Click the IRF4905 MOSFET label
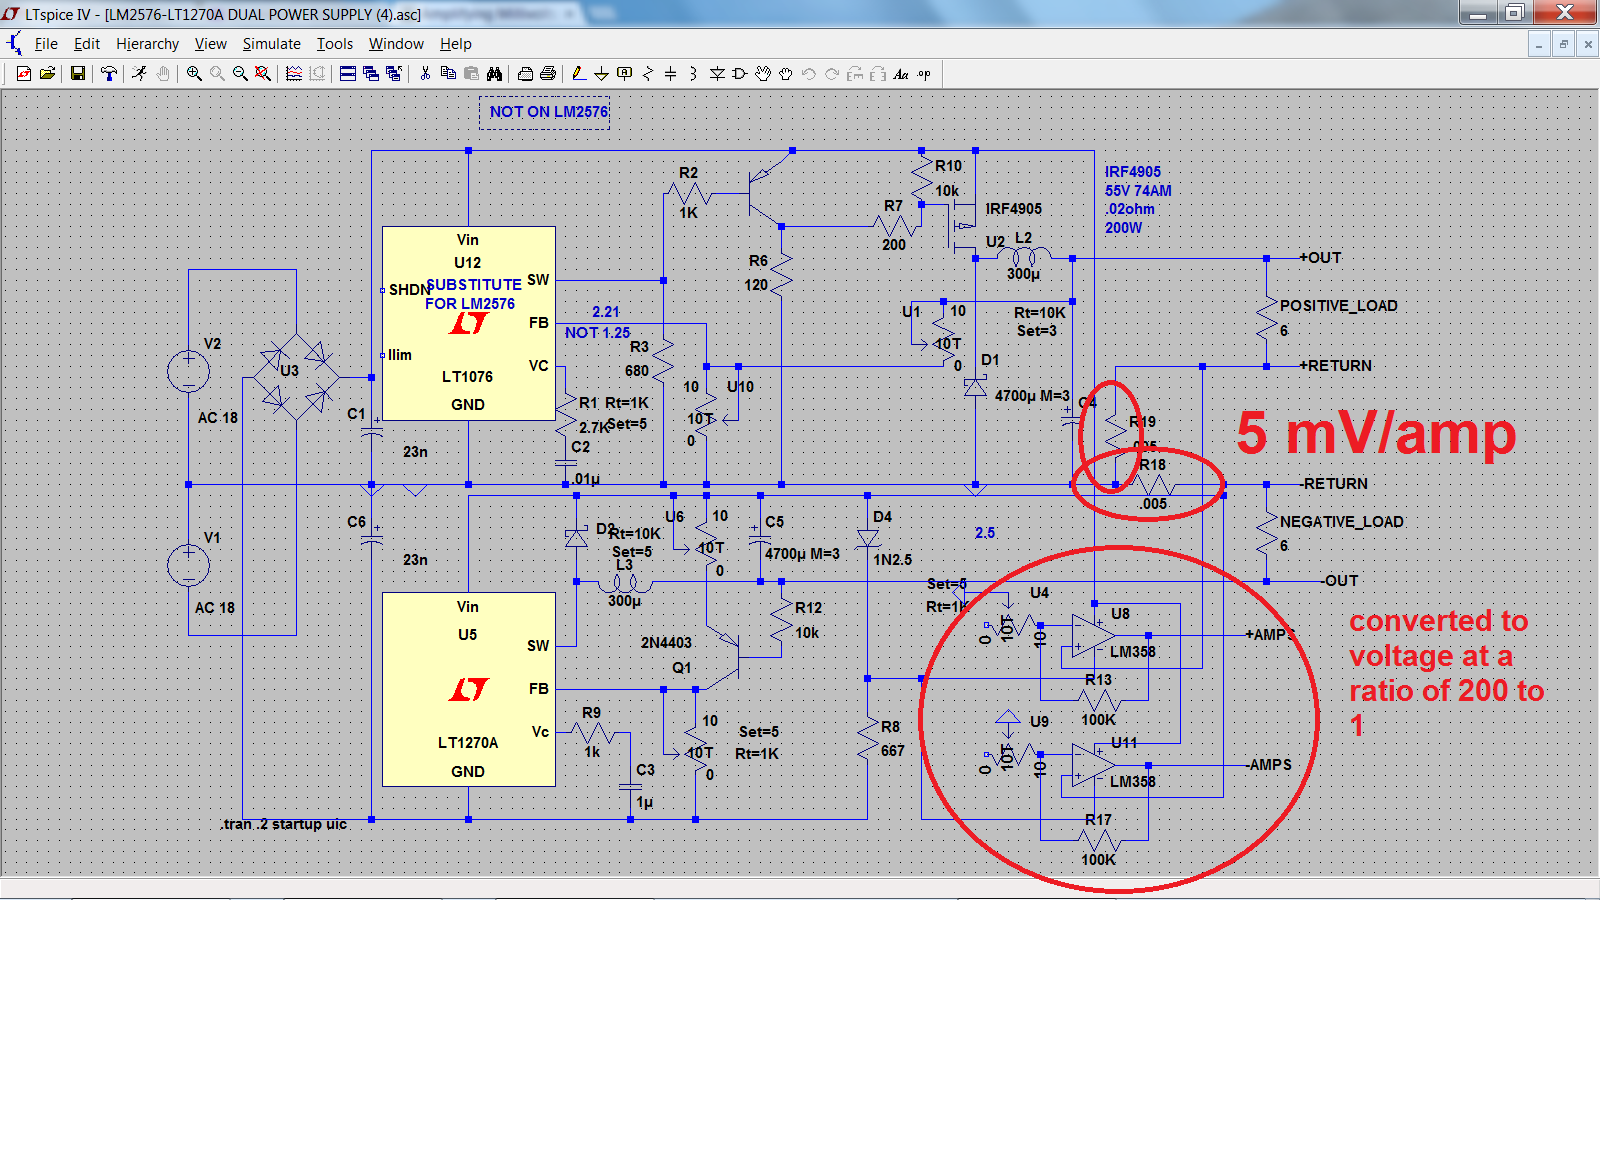The width and height of the screenshot is (1600, 1161). tap(1013, 209)
